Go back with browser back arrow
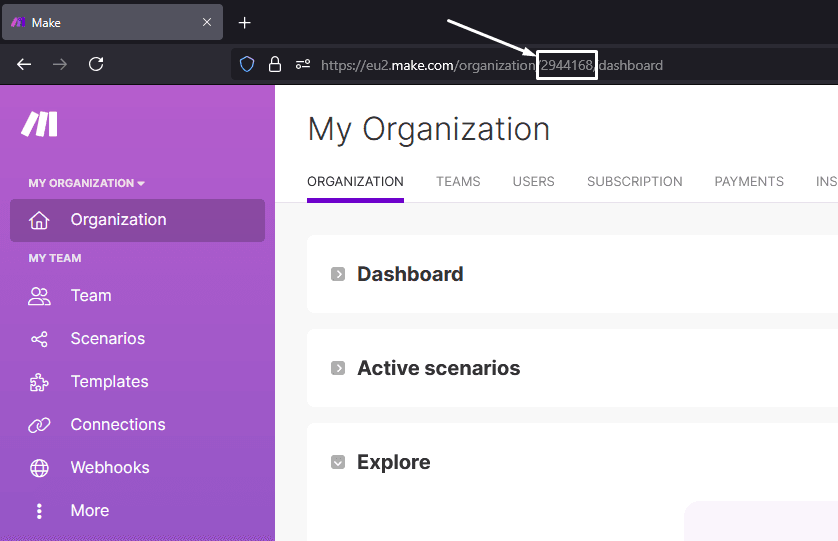Image resolution: width=838 pixels, height=541 pixels. point(24,64)
